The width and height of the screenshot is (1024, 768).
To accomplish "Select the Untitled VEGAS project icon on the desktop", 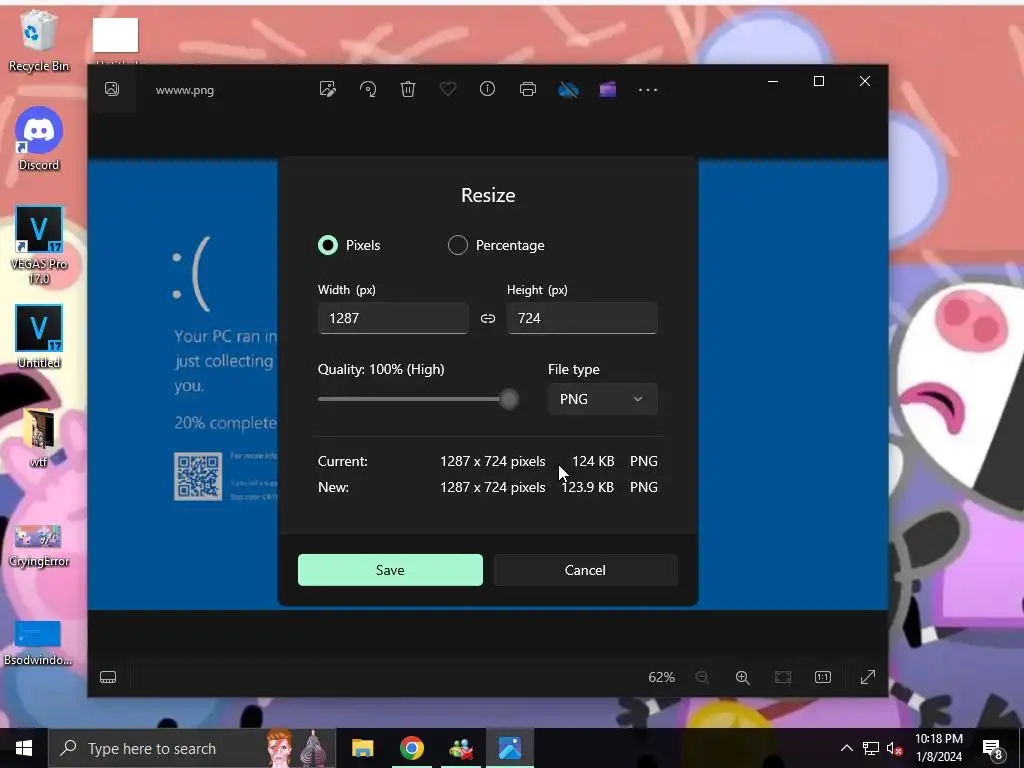I will click(x=39, y=337).
